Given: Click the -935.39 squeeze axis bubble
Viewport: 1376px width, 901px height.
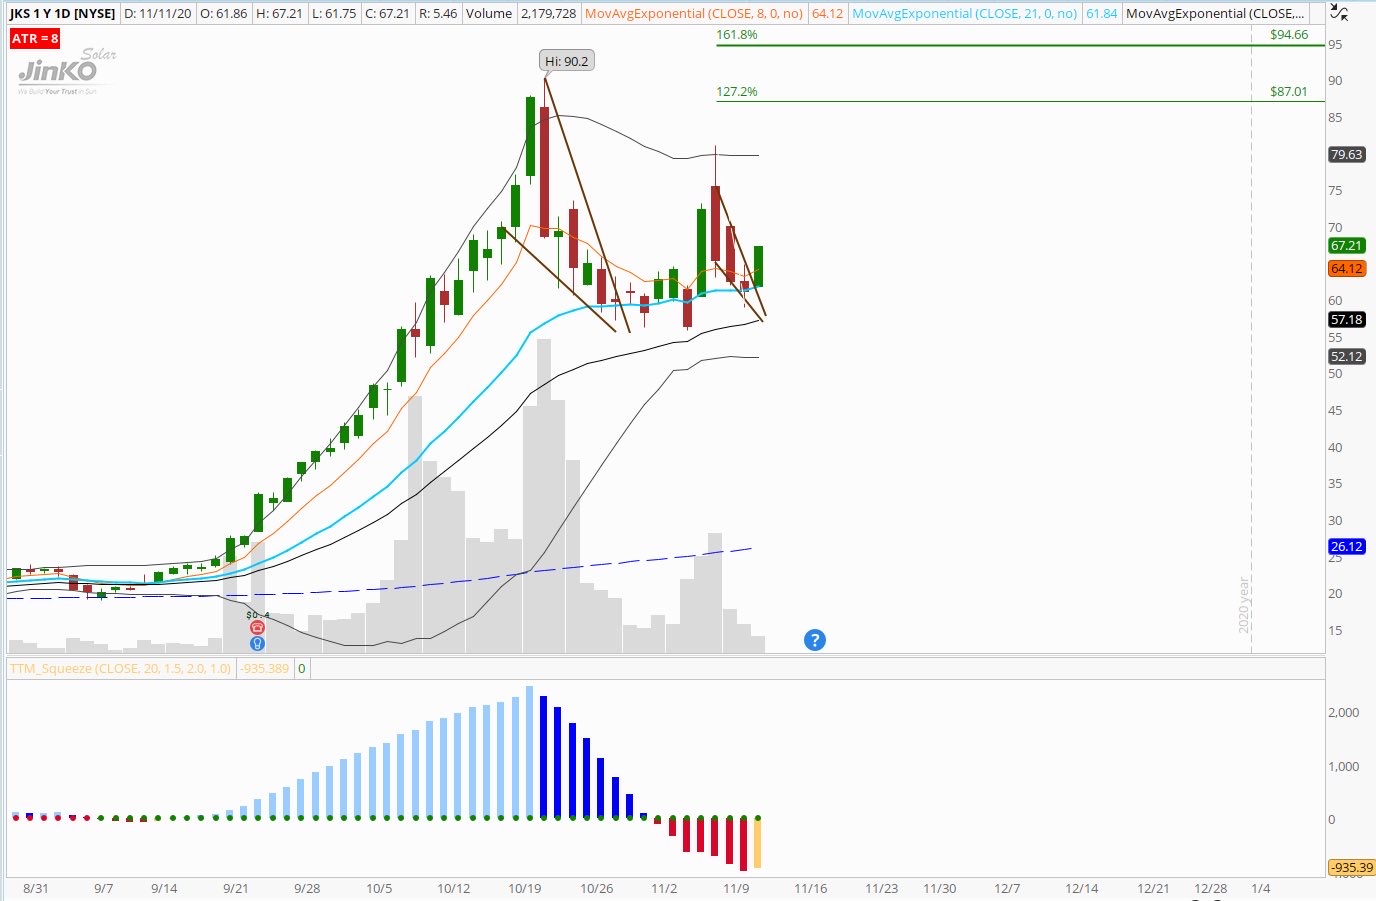Looking at the screenshot, I should [x=1351, y=868].
